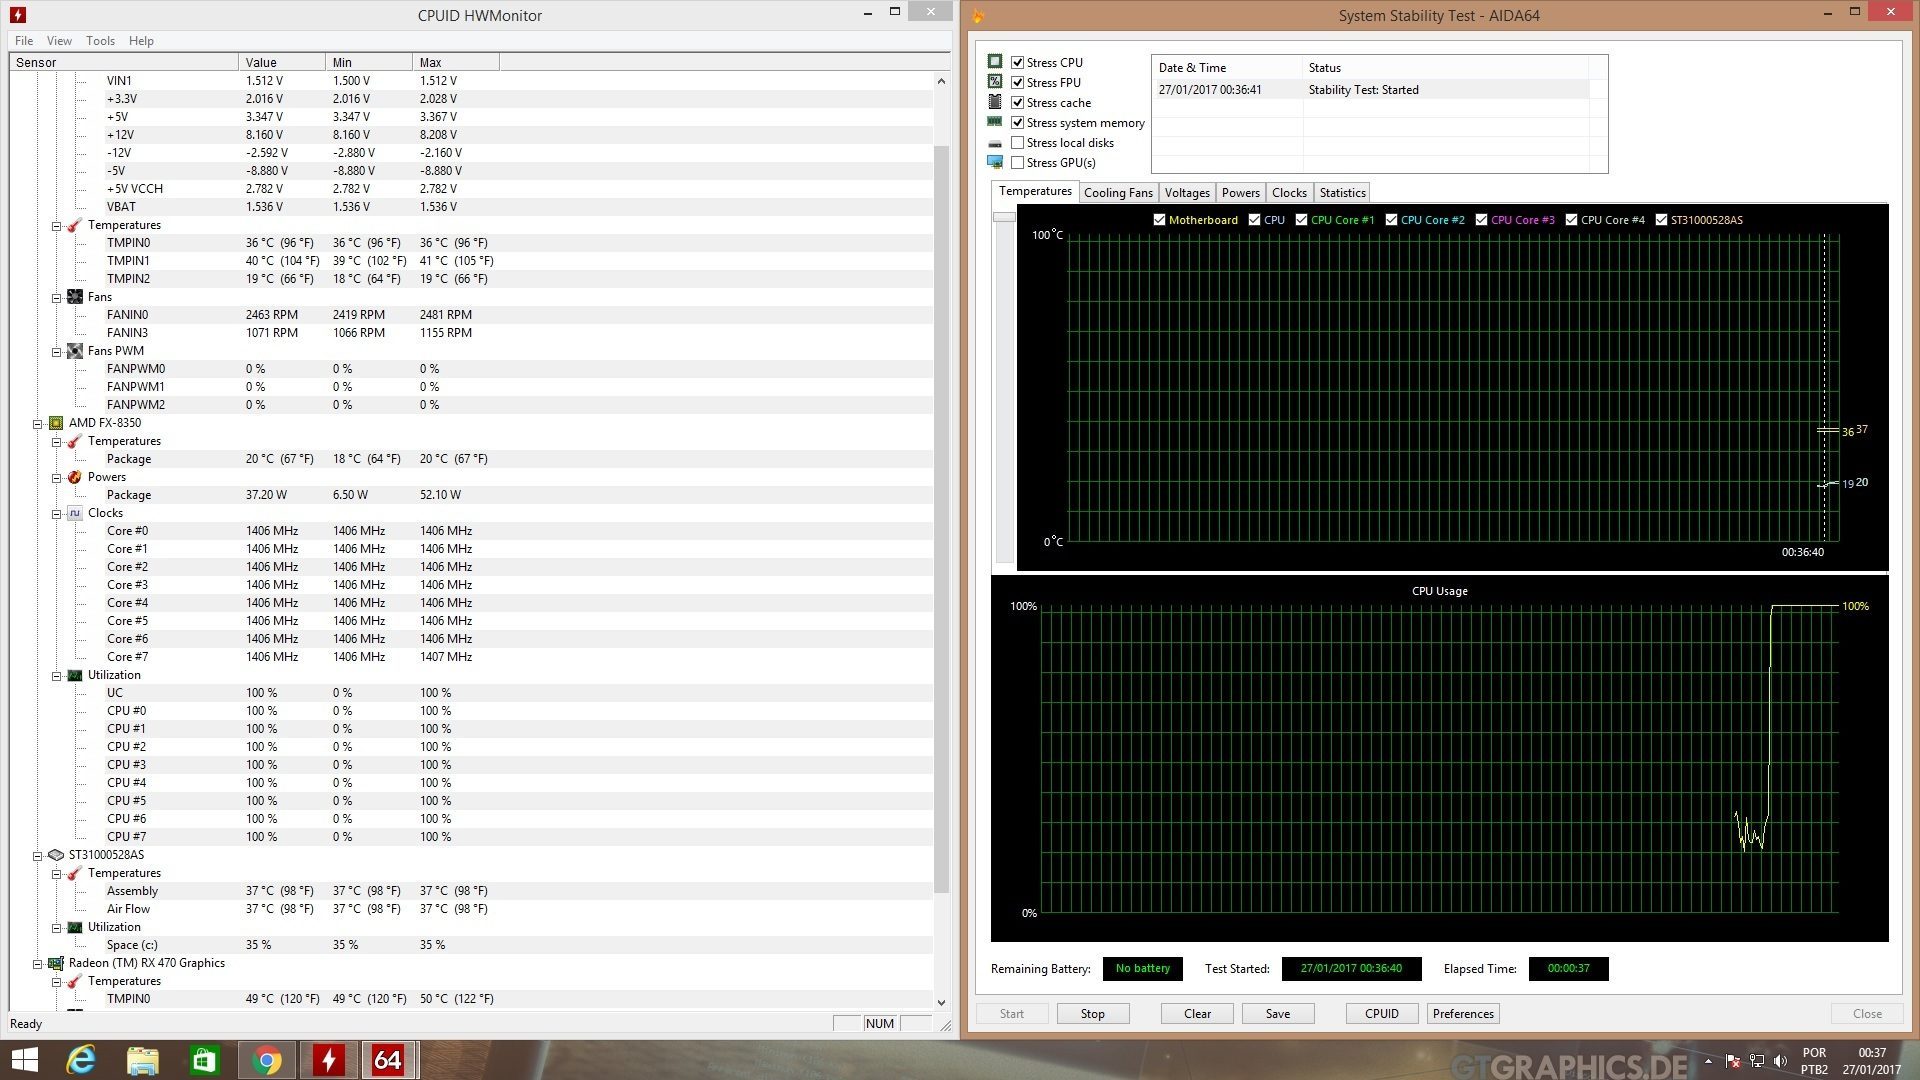The image size is (1920, 1080).
Task: Click the Save button in AIDA64
Action: click(x=1278, y=1014)
